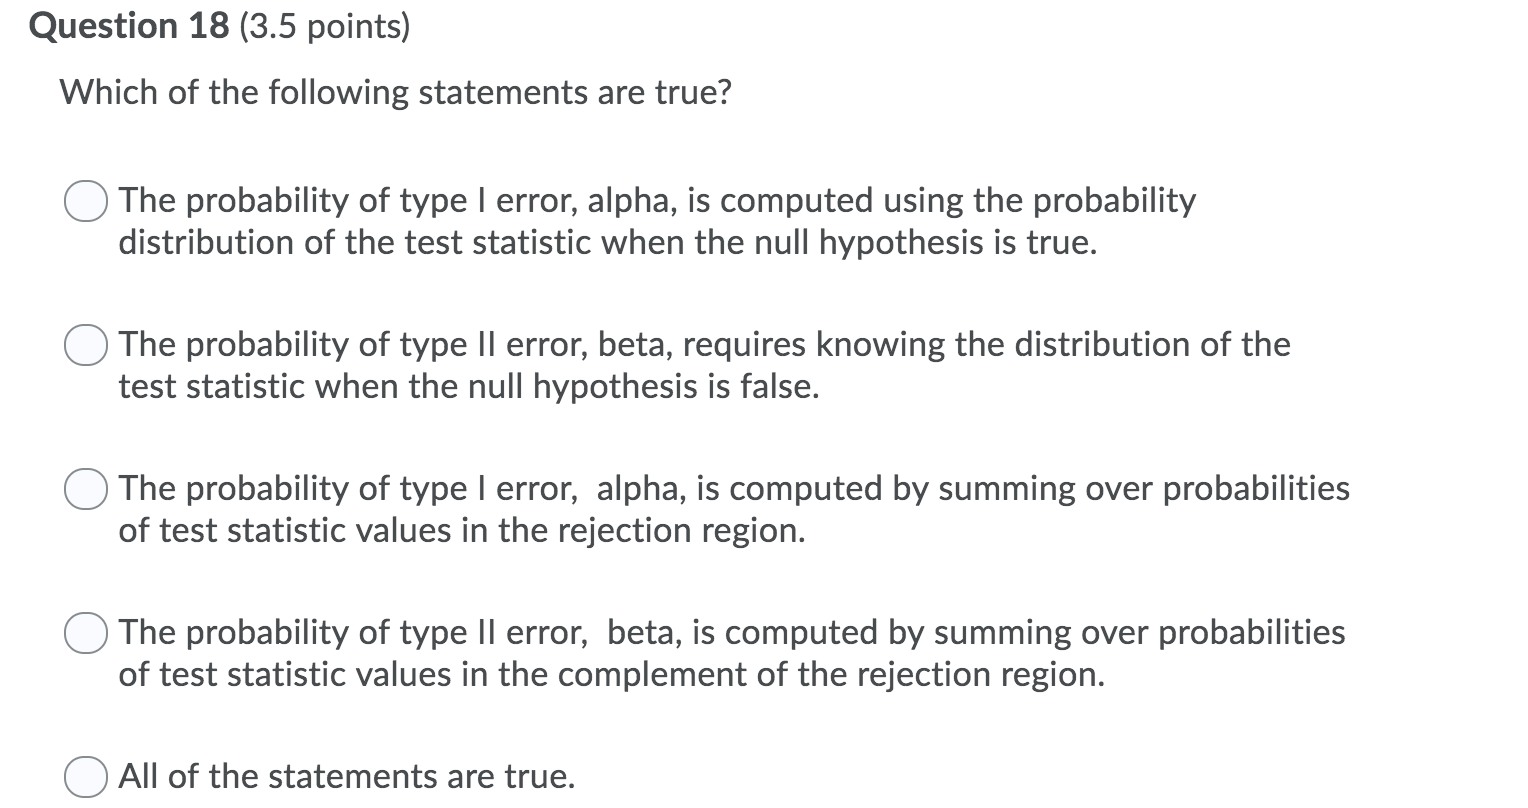Select the radio button for type II error beta statement

(85, 346)
